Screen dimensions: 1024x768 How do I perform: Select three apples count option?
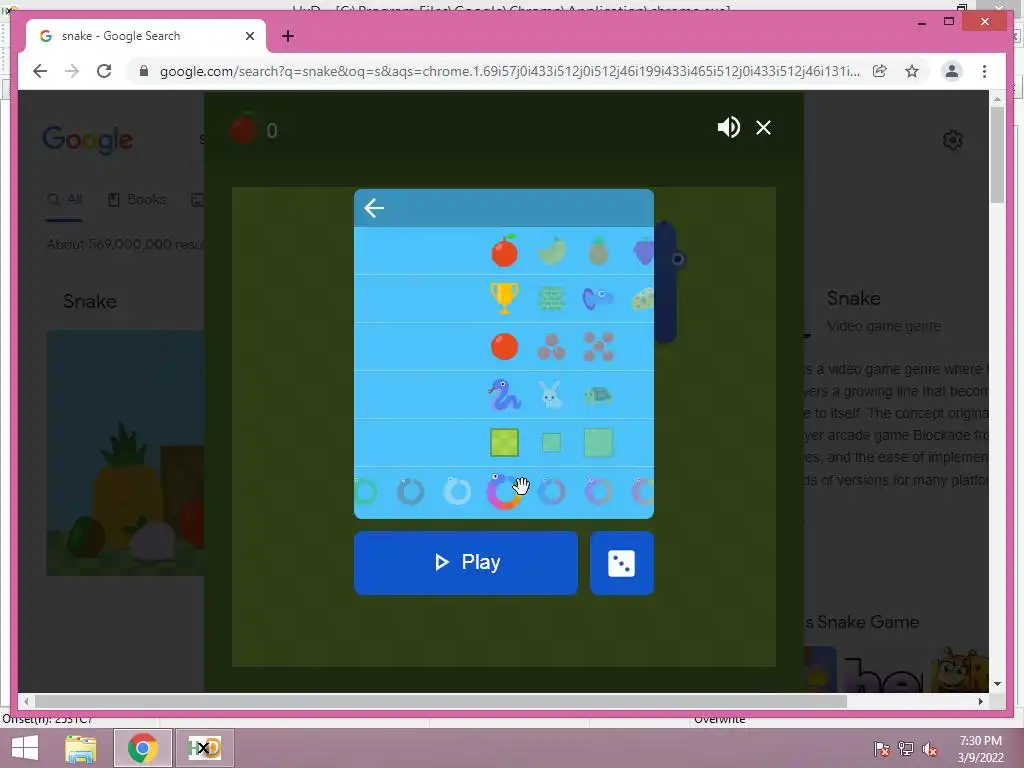(551, 347)
